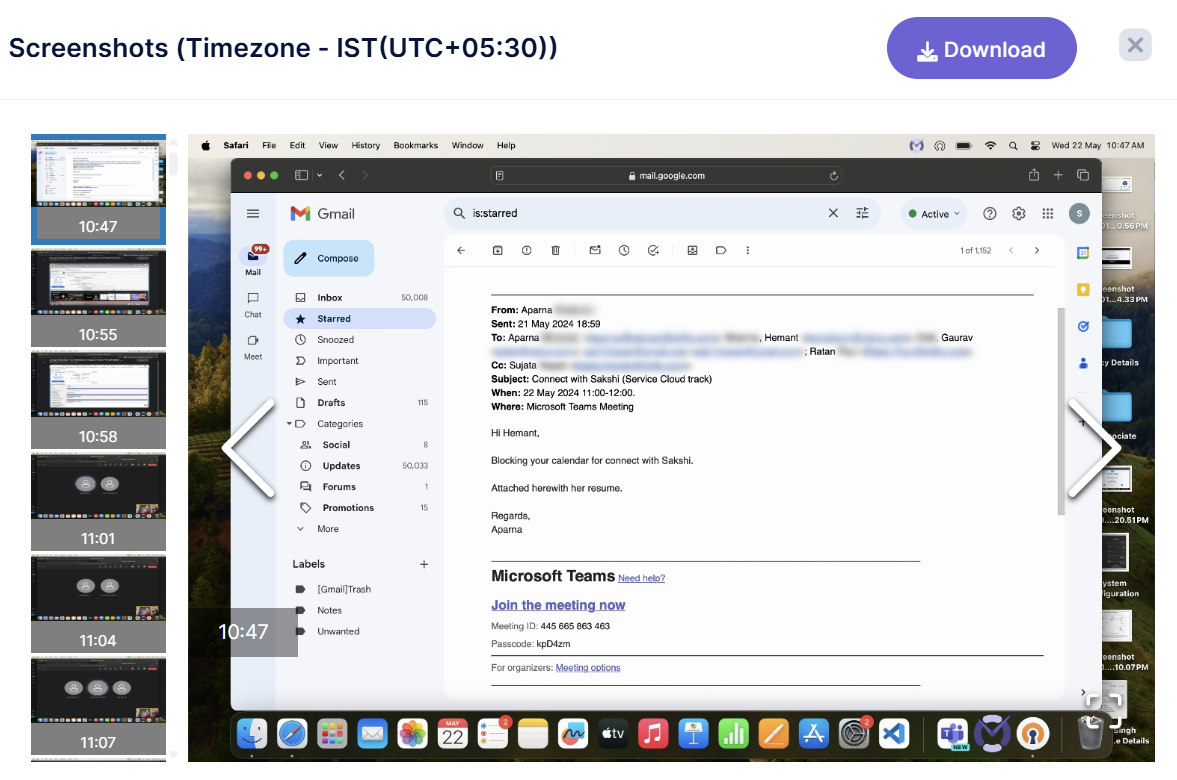Create a new label with the plus icon
The image size is (1177, 780).
pos(424,565)
